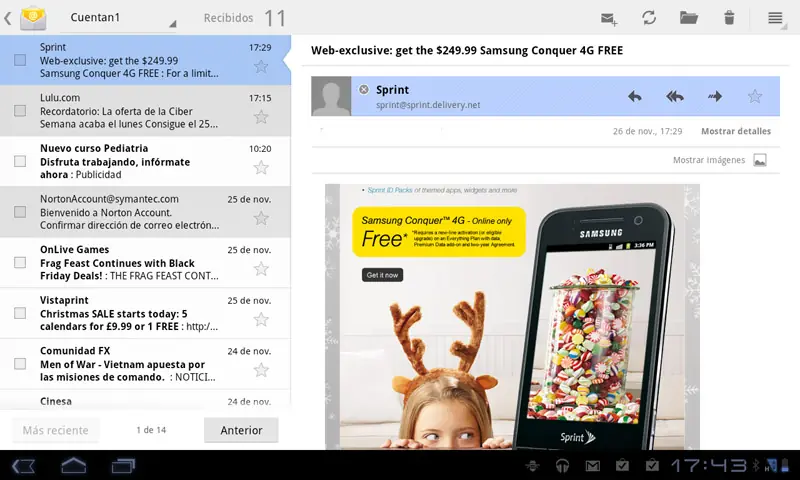Open Android recent apps button
Screen dimensions: 800x480
[x=123, y=466]
